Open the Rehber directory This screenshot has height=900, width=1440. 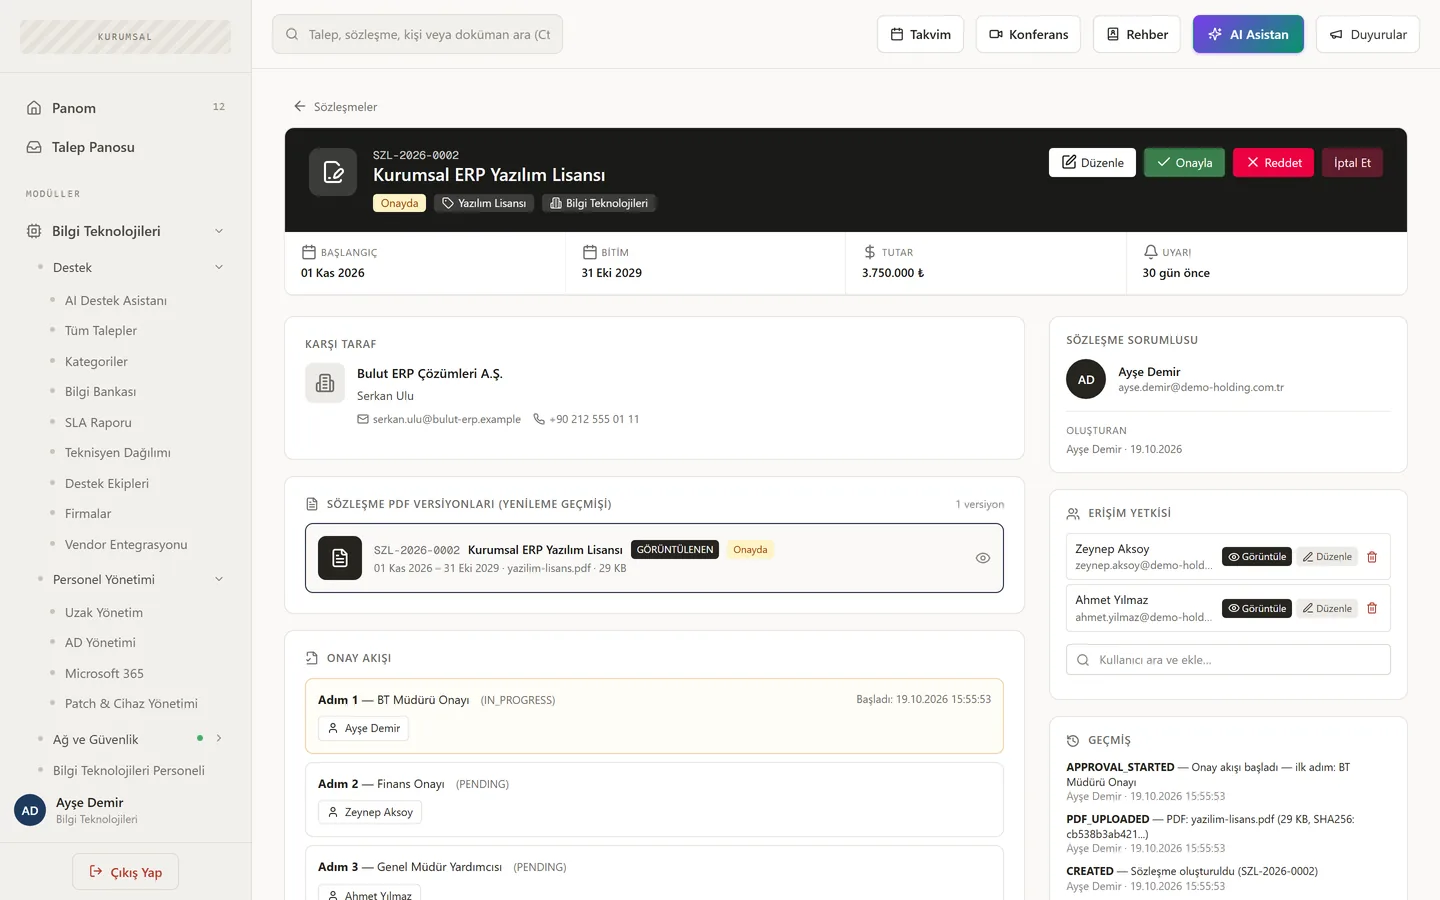pyautogui.click(x=1137, y=34)
